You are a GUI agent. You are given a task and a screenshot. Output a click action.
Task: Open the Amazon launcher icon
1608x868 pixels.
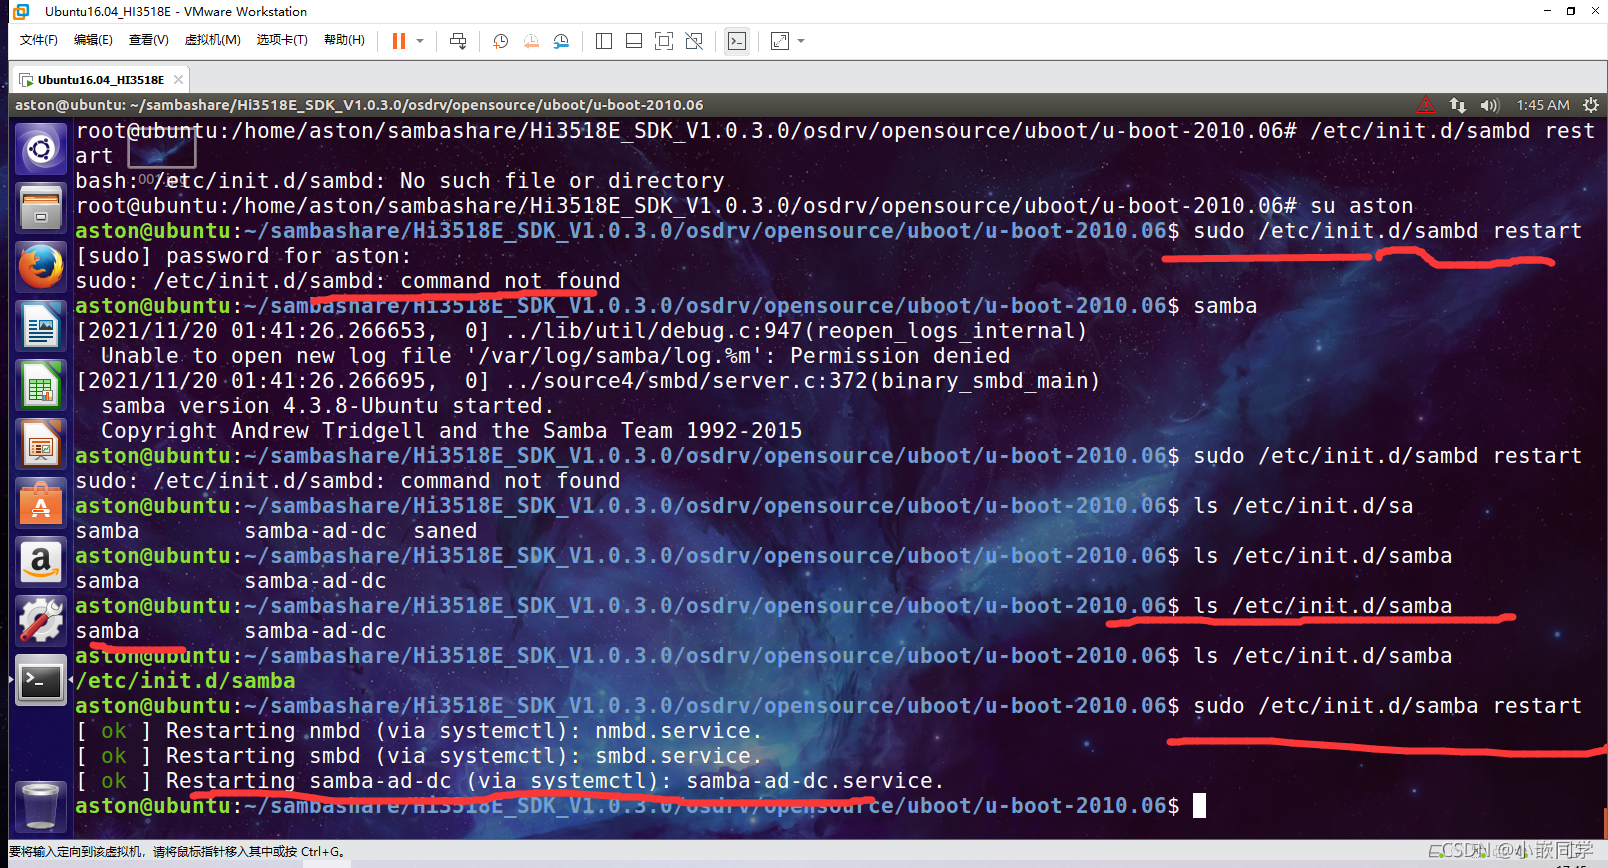41,562
